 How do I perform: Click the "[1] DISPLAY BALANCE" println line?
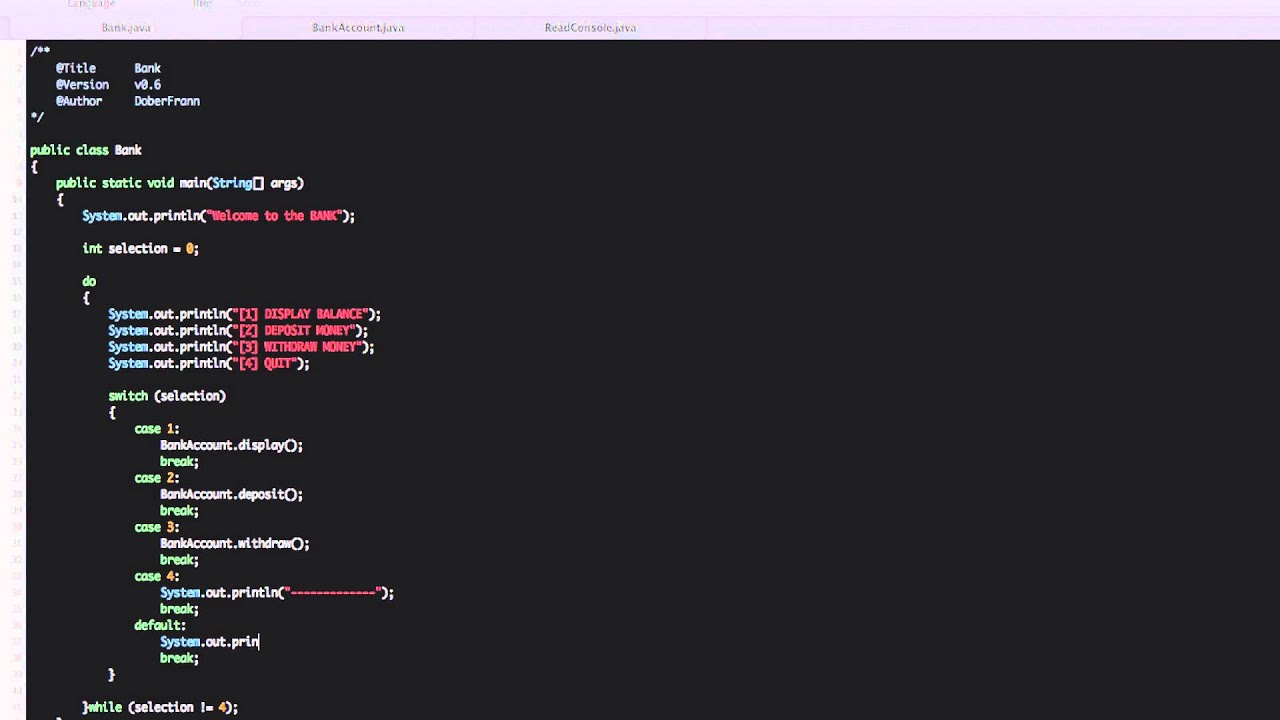tap(245, 314)
